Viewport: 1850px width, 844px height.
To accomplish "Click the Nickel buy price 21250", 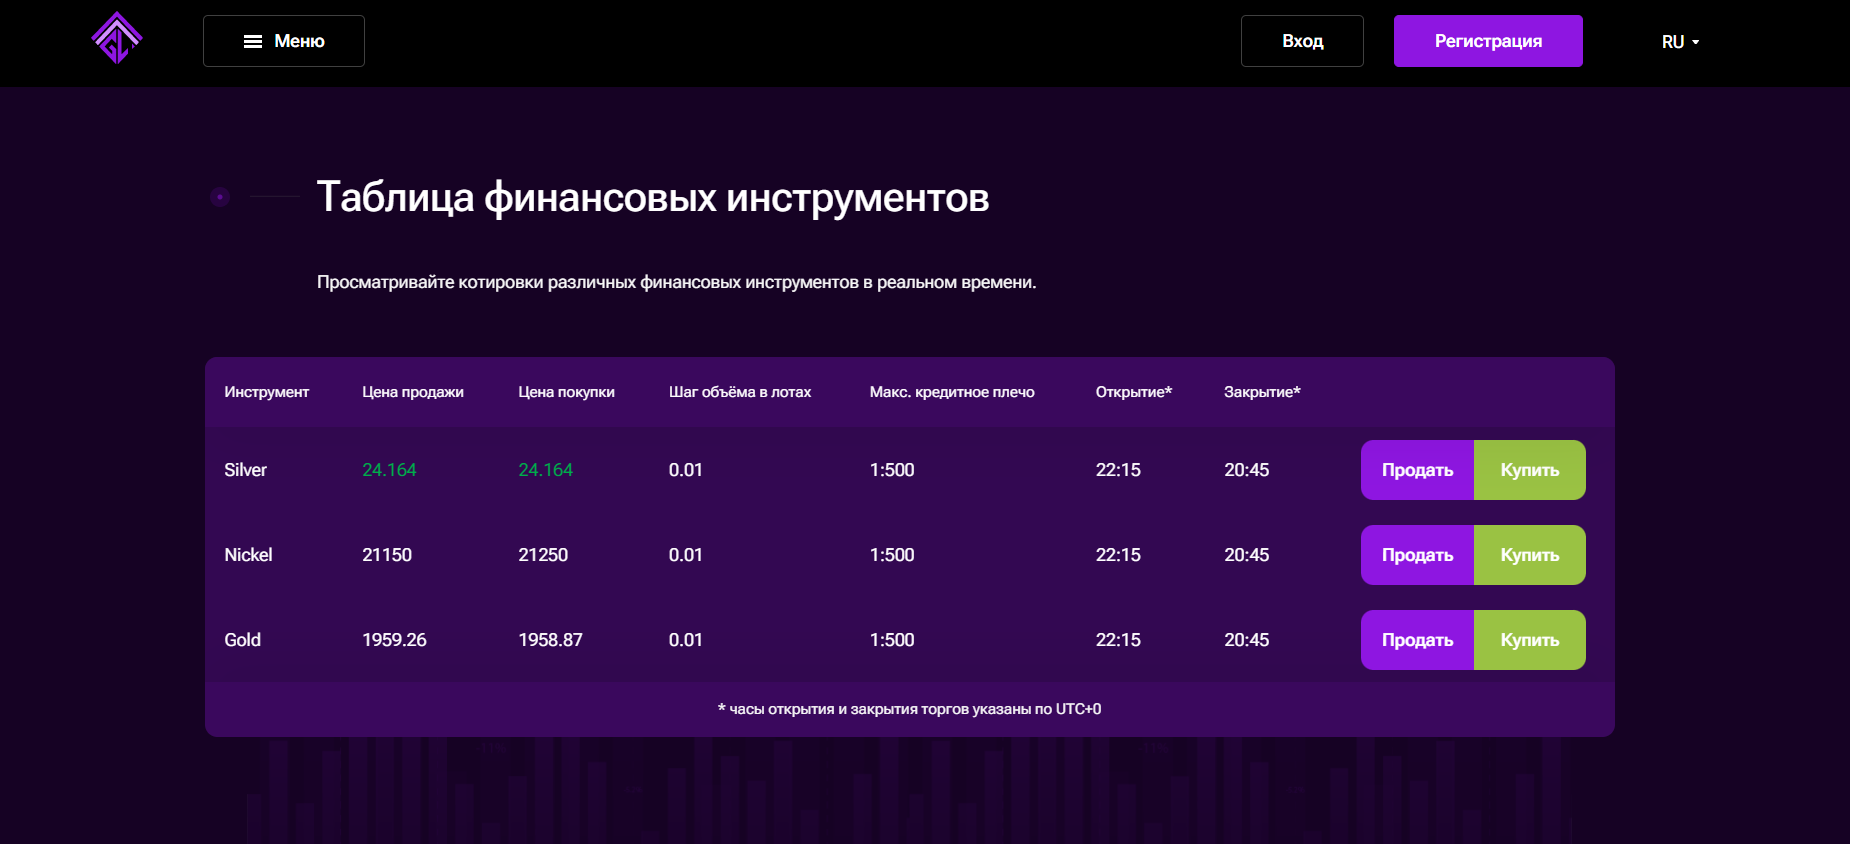I will tap(543, 555).
